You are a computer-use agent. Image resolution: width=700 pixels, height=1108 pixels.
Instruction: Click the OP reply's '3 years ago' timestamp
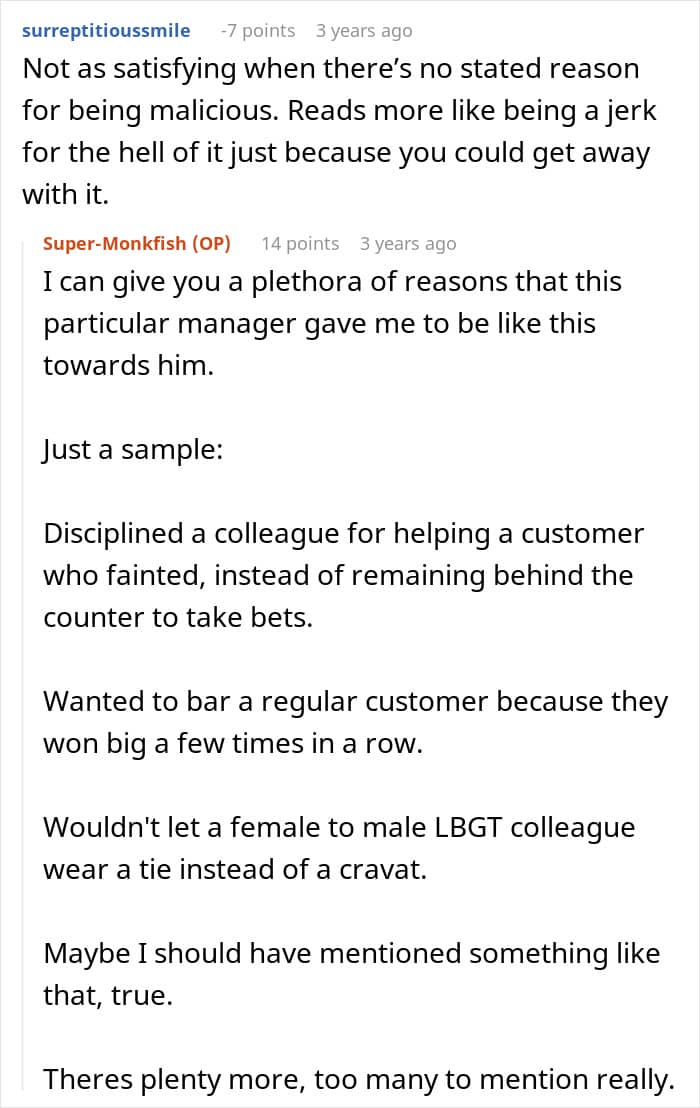pos(408,244)
